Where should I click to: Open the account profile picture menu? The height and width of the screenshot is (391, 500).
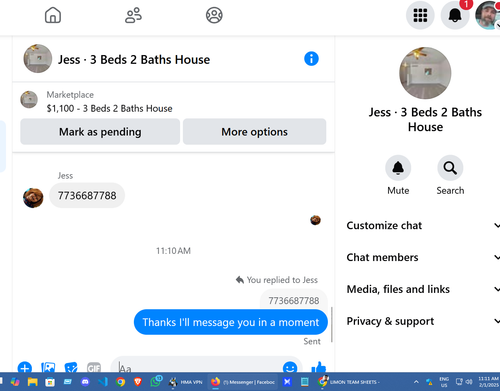click(x=488, y=15)
